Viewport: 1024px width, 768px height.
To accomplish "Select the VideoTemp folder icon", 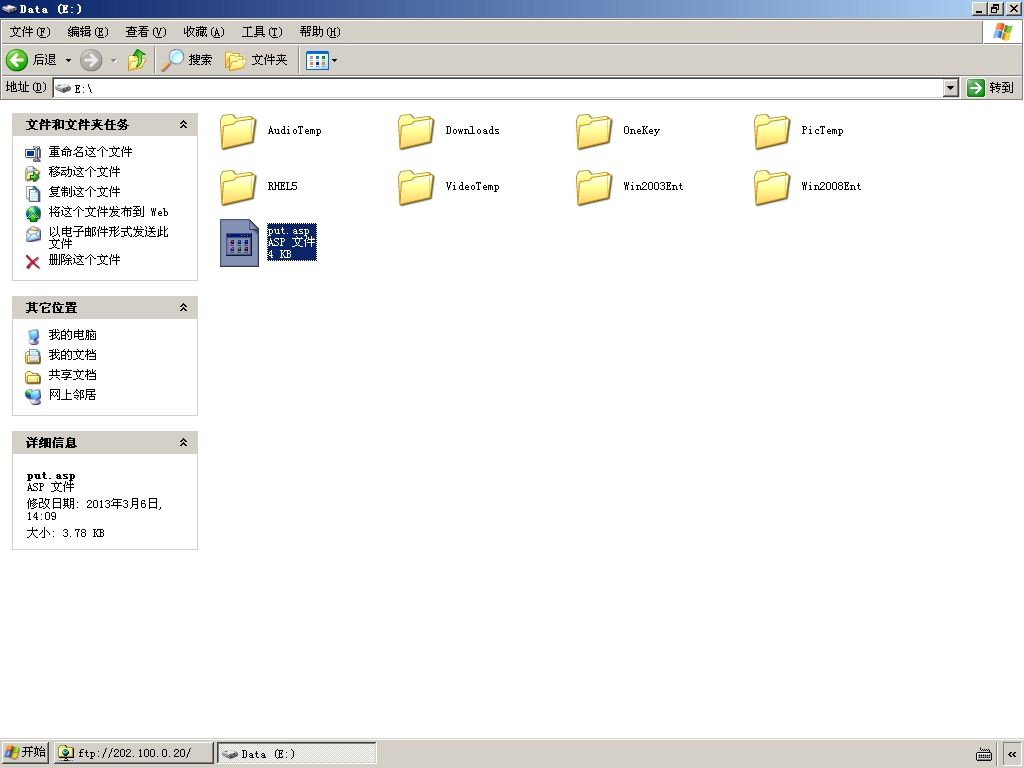I will (416, 187).
